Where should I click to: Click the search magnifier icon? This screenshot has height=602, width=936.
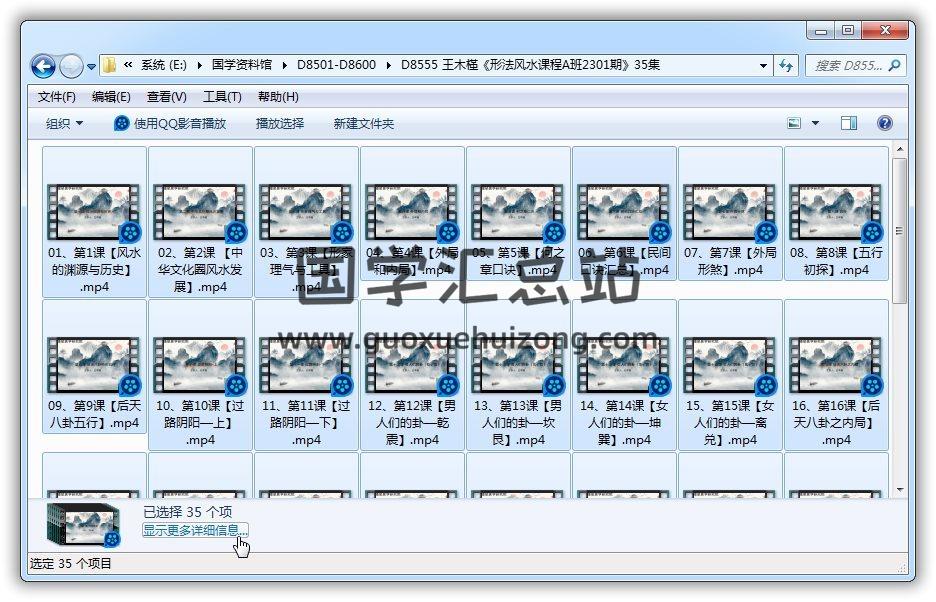(x=895, y=66)
